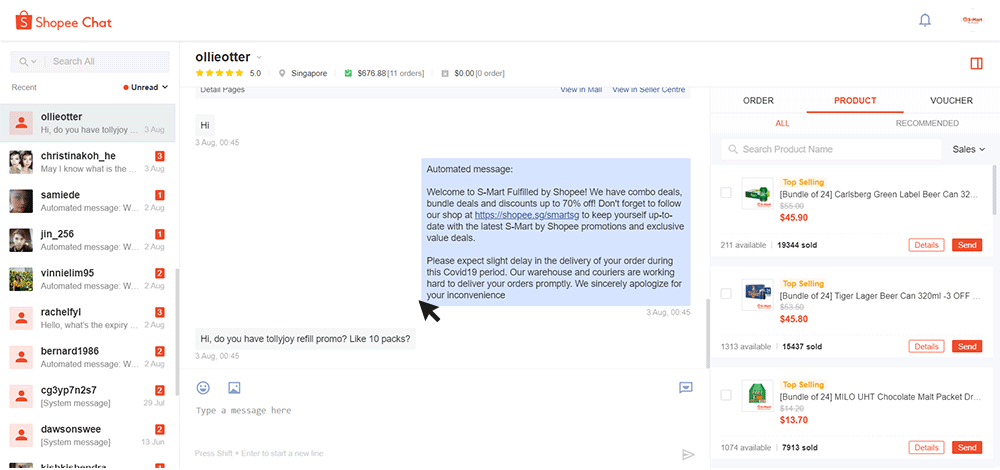Viewport: 1000px width, 470px height.
Task: Click the "19344 sold" text
Action: (x=797, y=245)
